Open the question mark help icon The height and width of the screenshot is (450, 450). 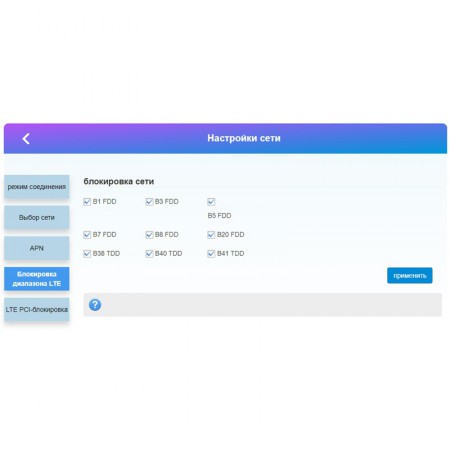[95, 305]
